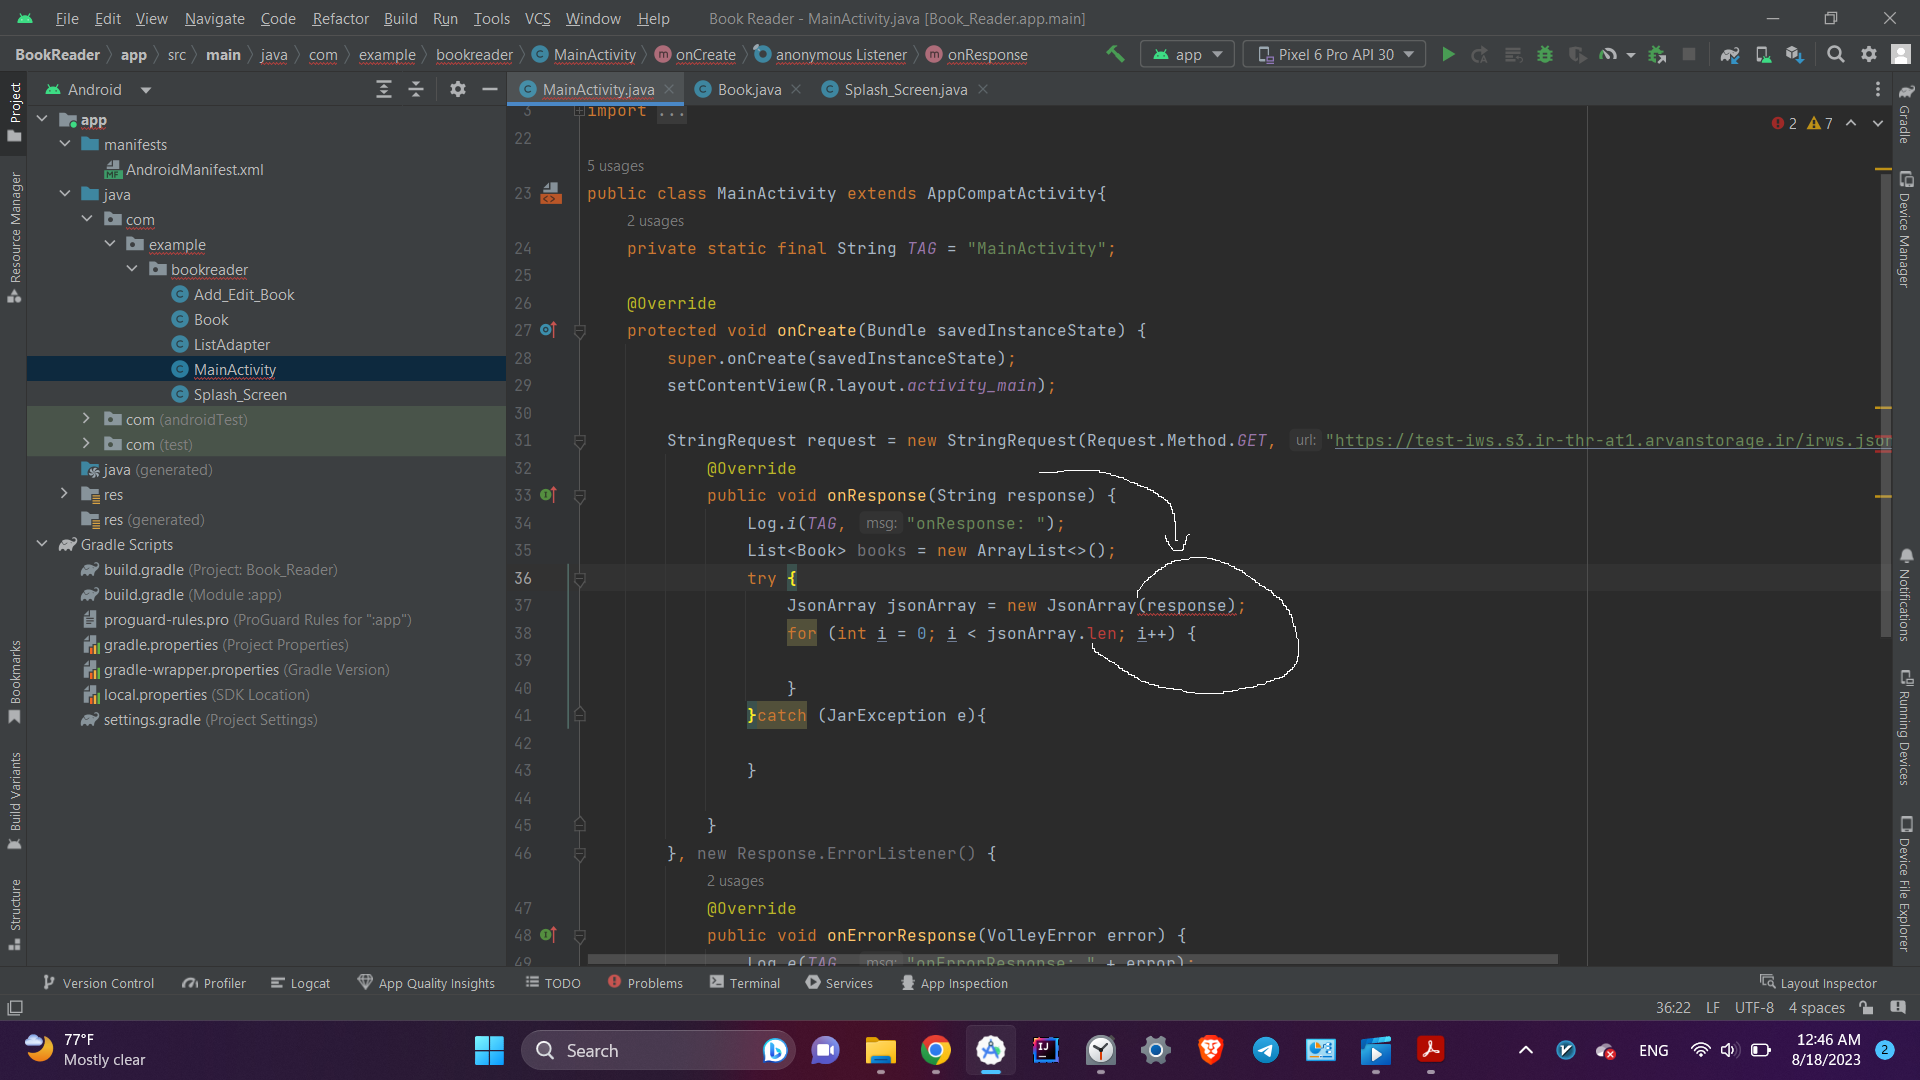
Task: Open the Android project view dropdown
Action: point(98,89)
